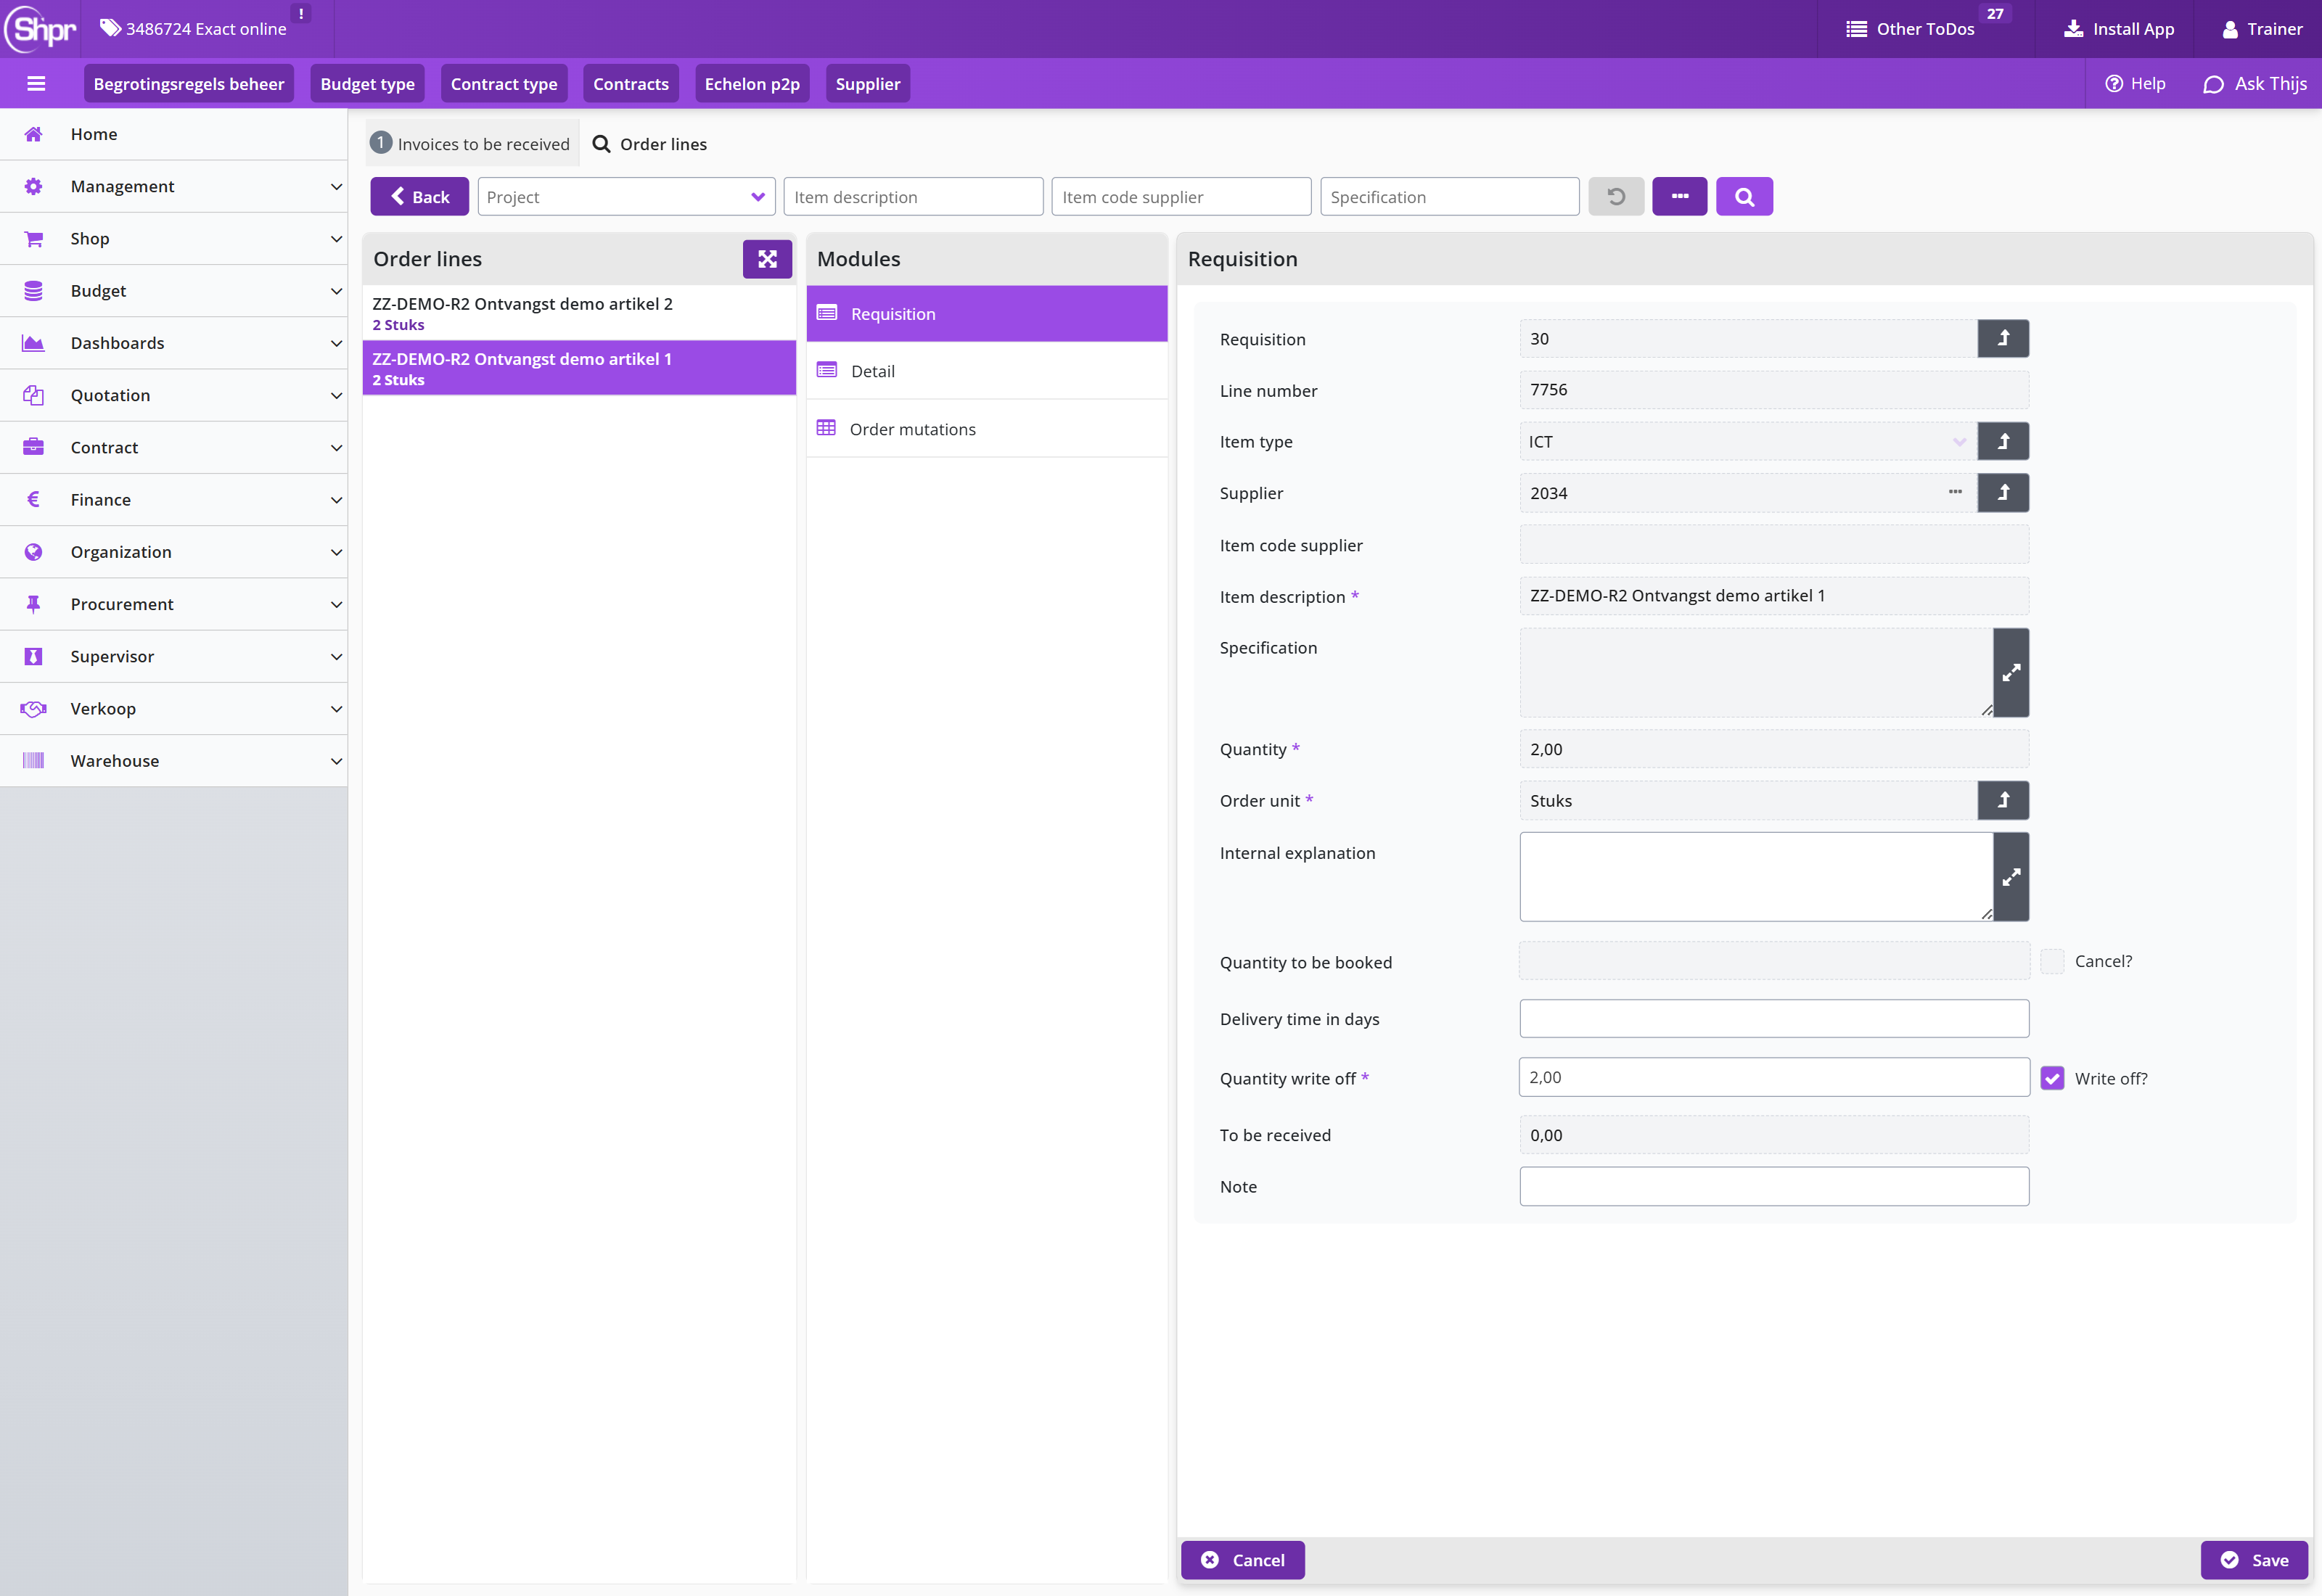This screenshot has width=2322, height=1596.
Task: Expand Order lines panel fullscreen icon
Action: (767, 259)
